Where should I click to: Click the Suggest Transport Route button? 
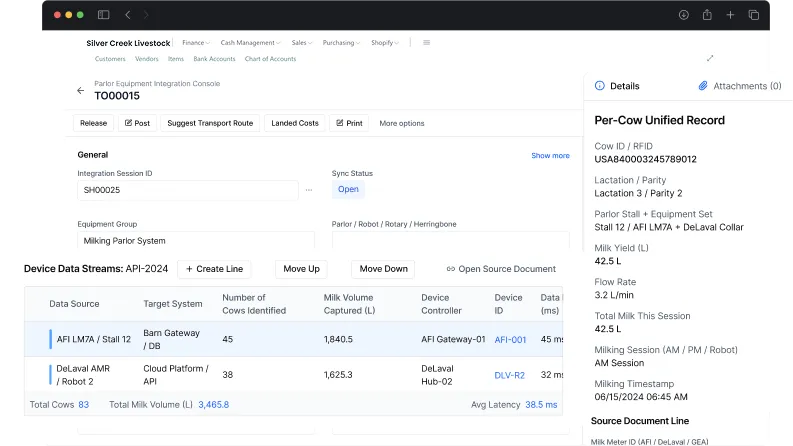[x=210, y=123]
